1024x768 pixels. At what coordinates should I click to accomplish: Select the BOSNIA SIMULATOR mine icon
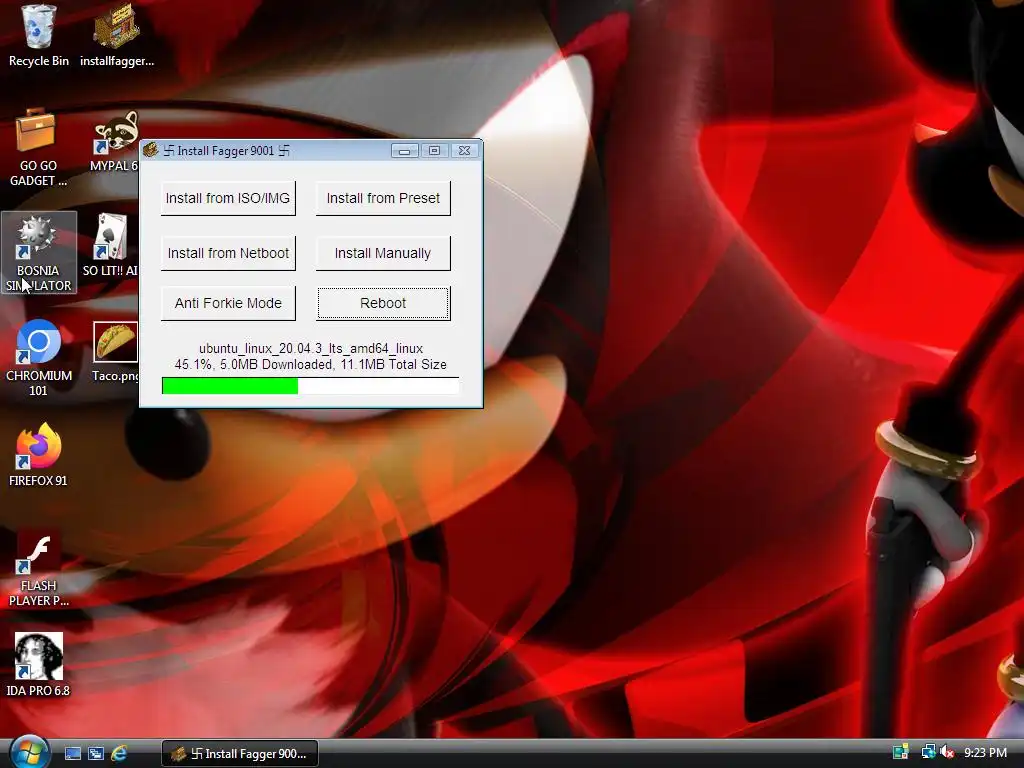click(x=39, y=253)
